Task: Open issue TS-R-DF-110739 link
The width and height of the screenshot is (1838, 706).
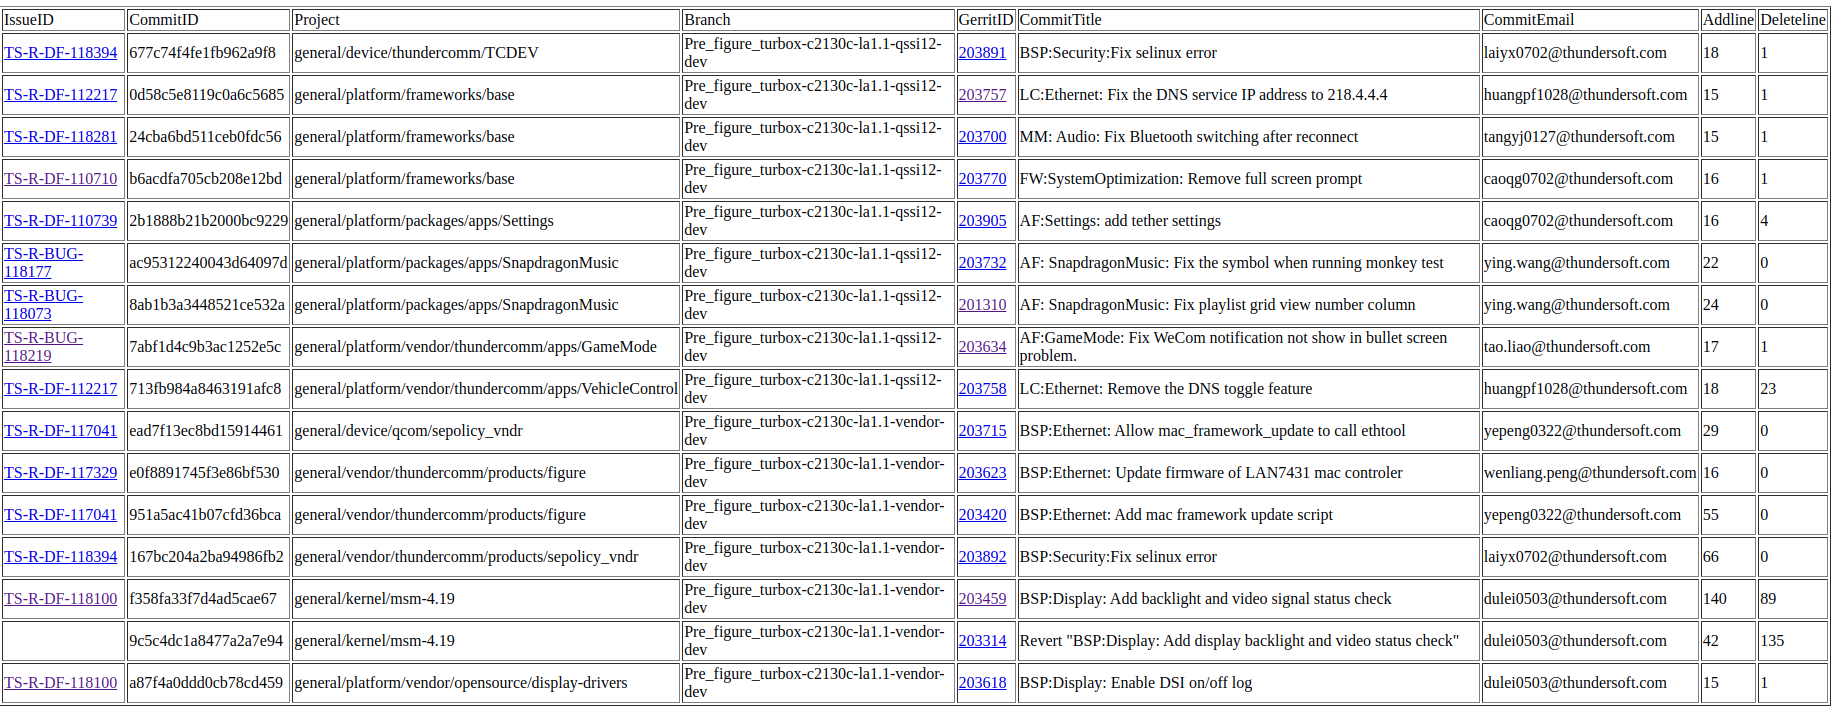Action: tap(60, 221)
